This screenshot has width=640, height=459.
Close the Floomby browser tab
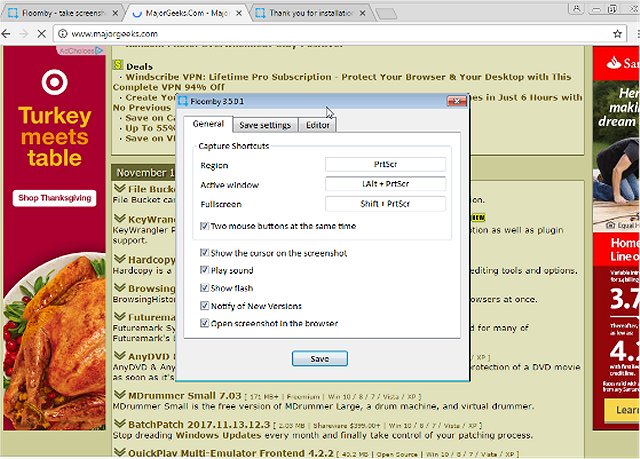pyautogui.click(x=115, y=13)
